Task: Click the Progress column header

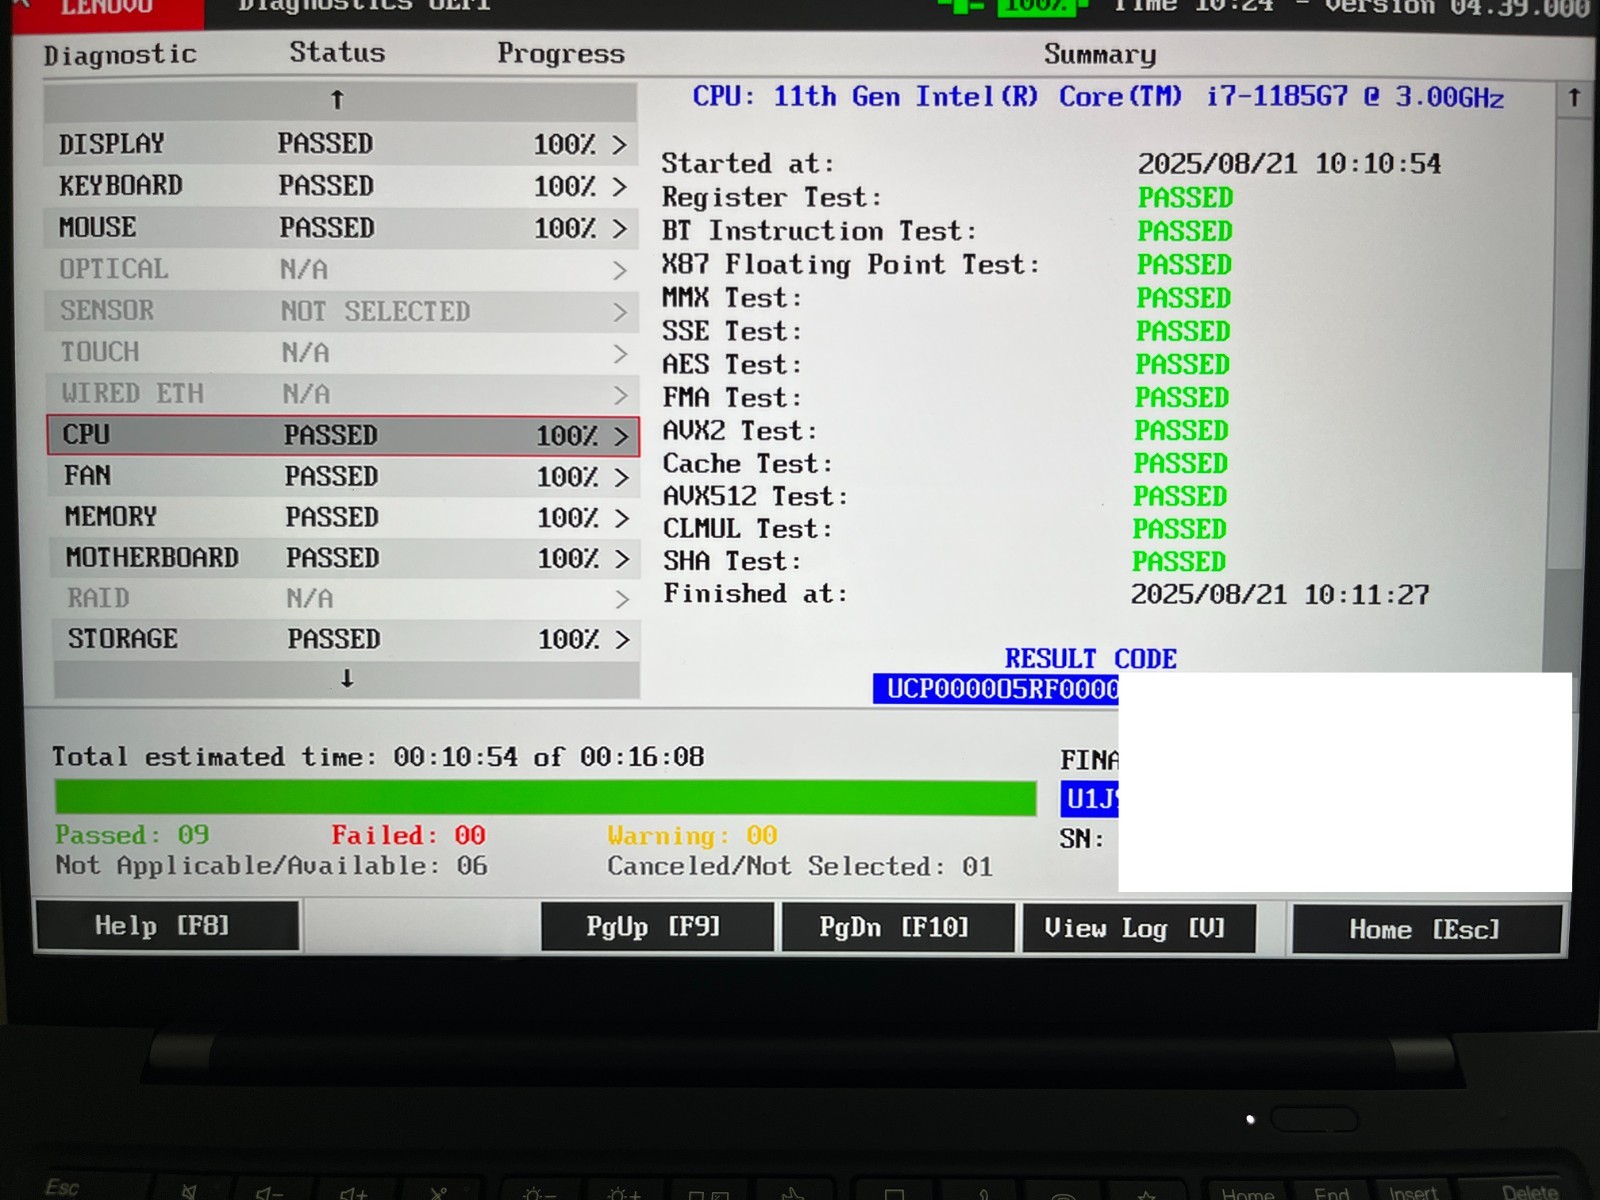Action: 561,53
